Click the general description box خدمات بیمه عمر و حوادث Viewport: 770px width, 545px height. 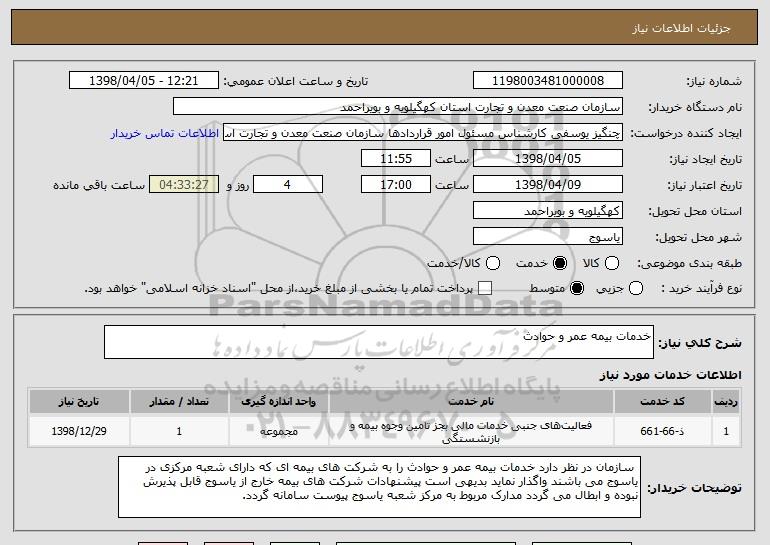(379, 342)
